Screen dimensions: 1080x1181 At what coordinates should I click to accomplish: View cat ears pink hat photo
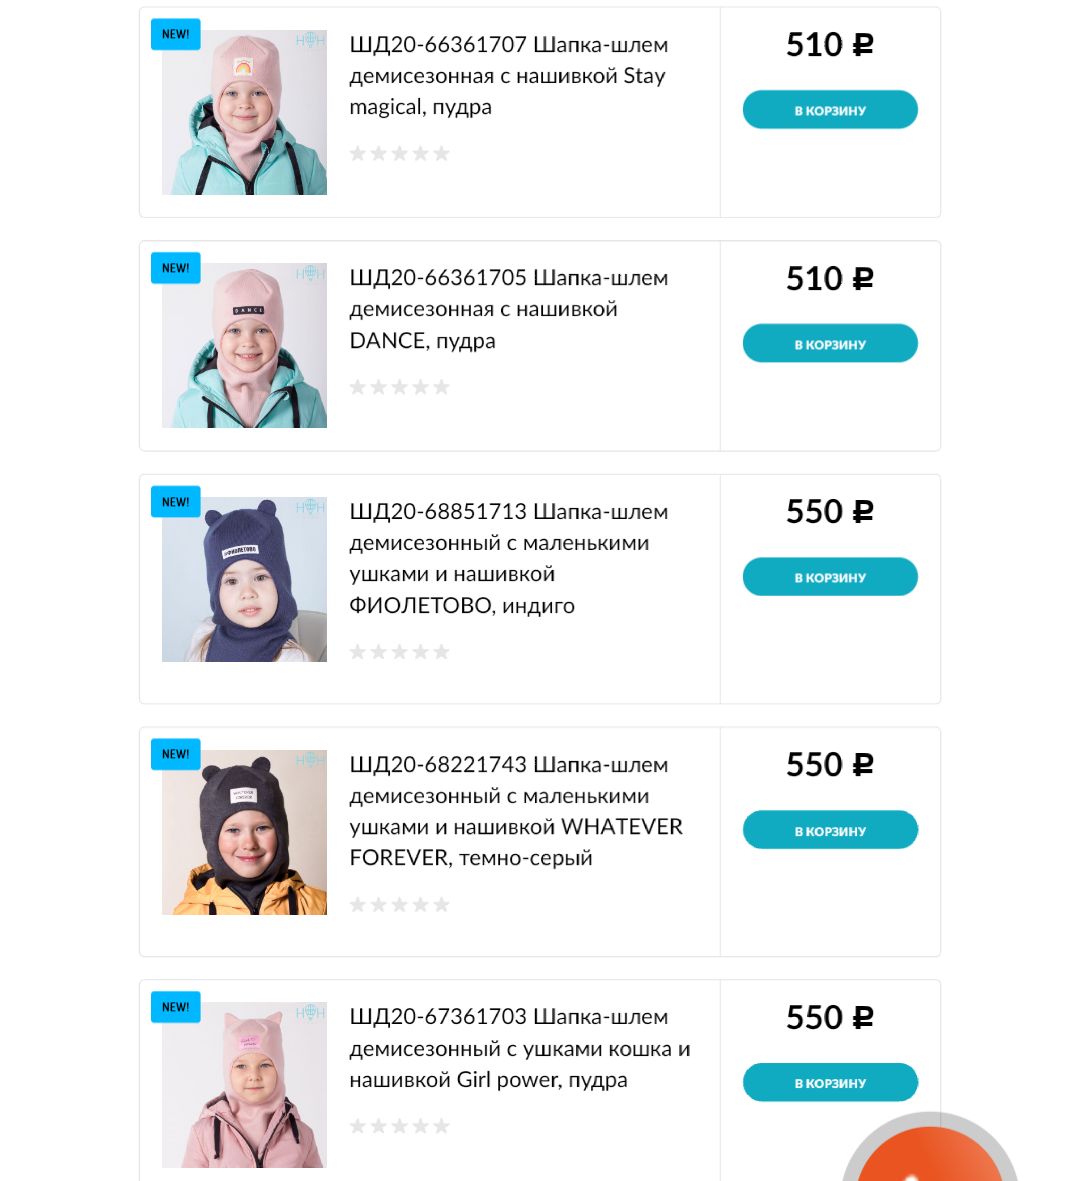pyautogui.click(x=244, y=1085)
